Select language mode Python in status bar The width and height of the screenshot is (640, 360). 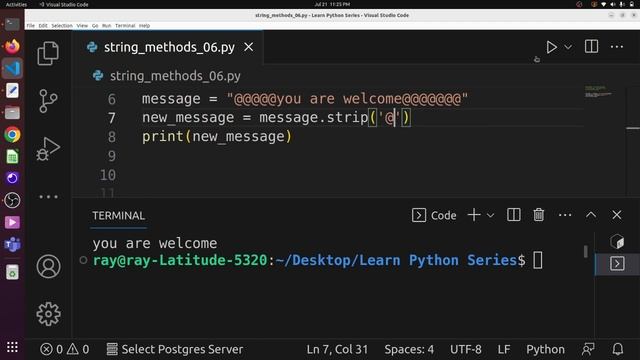click(x=545, y=349)
